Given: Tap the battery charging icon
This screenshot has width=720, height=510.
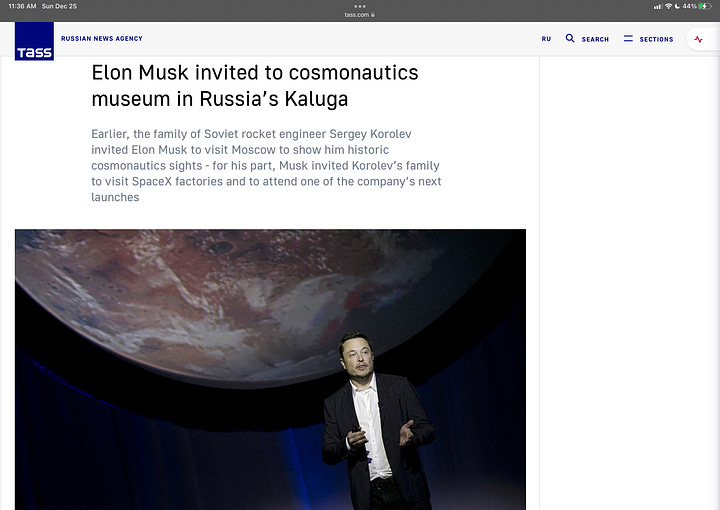Looking at the screenshot, I should [x=705, y=6].
